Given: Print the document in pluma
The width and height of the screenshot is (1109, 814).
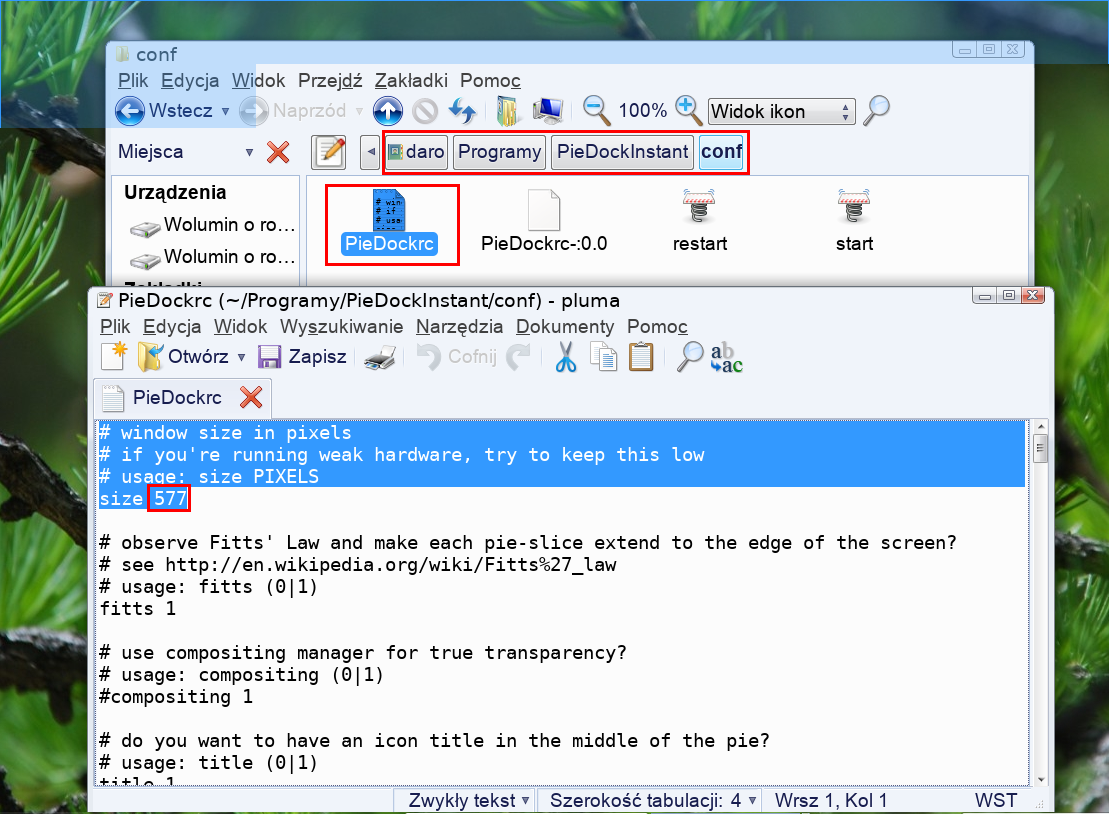Looking at the screenshot, I should 380,358.
